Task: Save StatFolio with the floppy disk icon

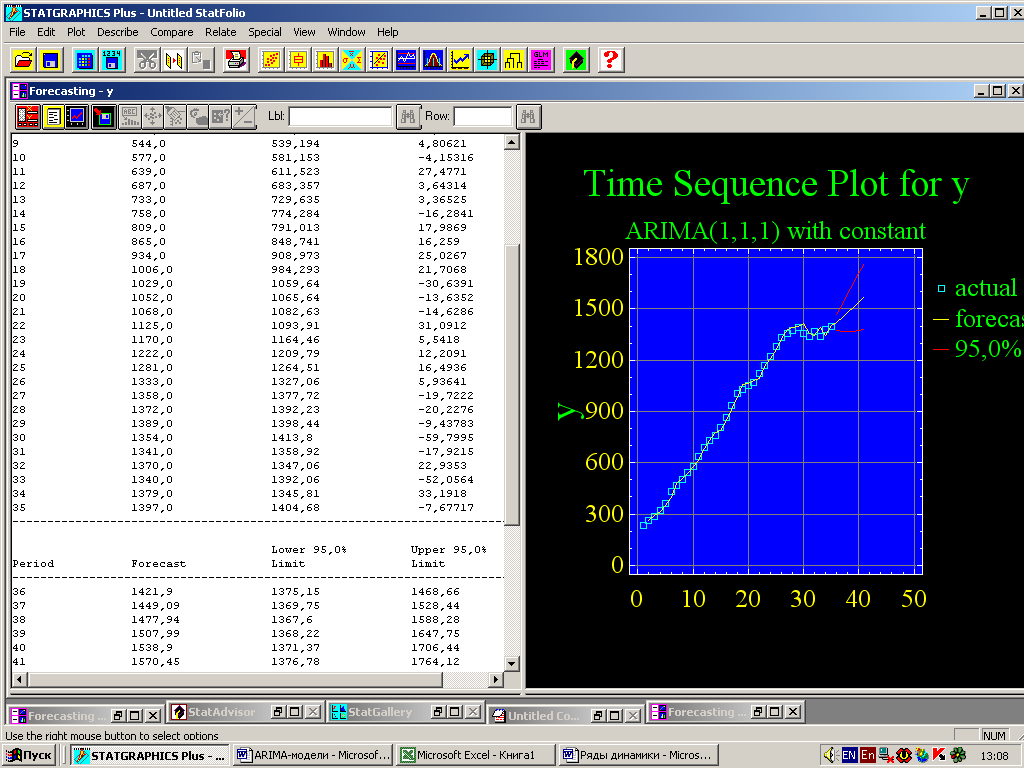Action: point(50,60)
